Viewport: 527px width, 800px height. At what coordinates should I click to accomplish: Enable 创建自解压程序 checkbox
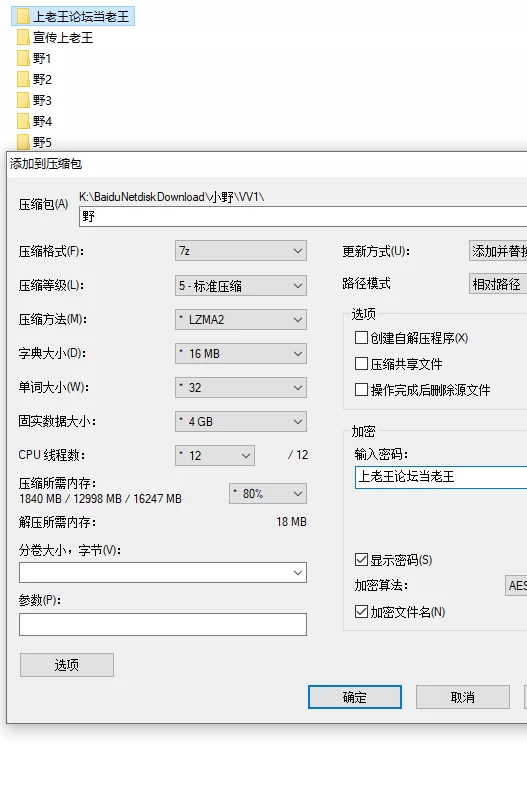coord(361,338)
